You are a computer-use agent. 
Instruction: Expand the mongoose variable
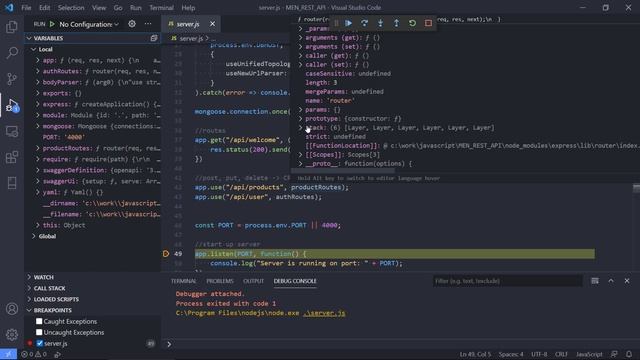(38, 126)
